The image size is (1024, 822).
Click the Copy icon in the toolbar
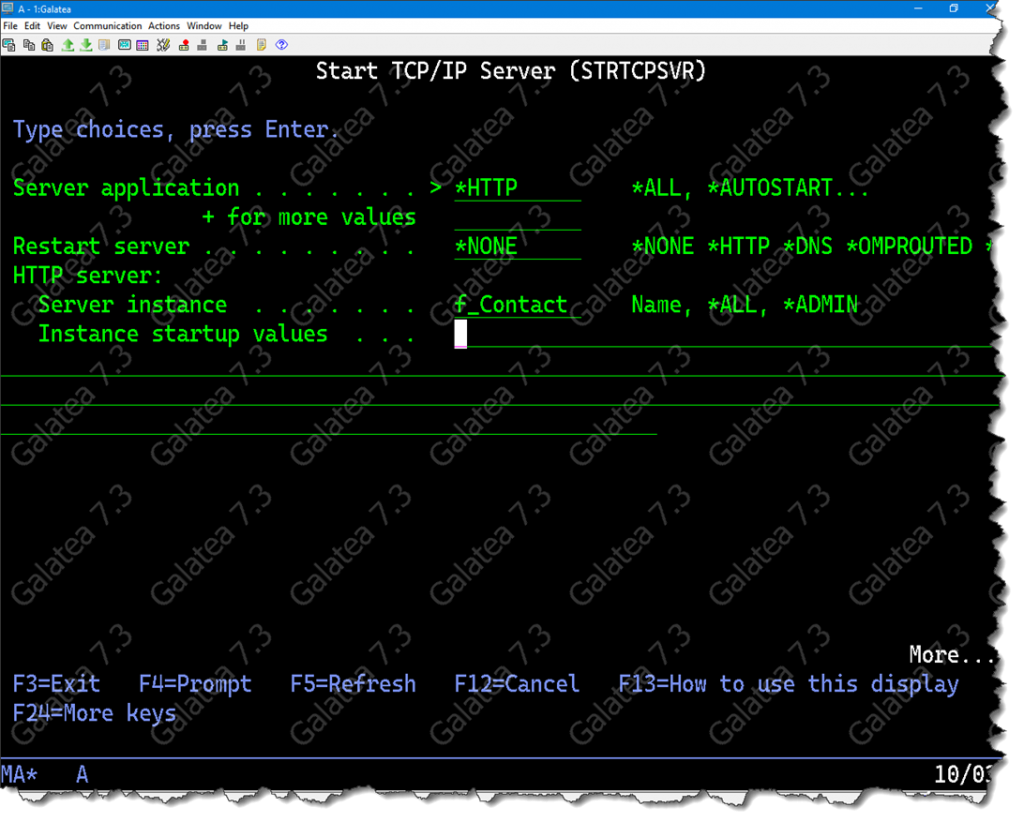tap(28, 44)
